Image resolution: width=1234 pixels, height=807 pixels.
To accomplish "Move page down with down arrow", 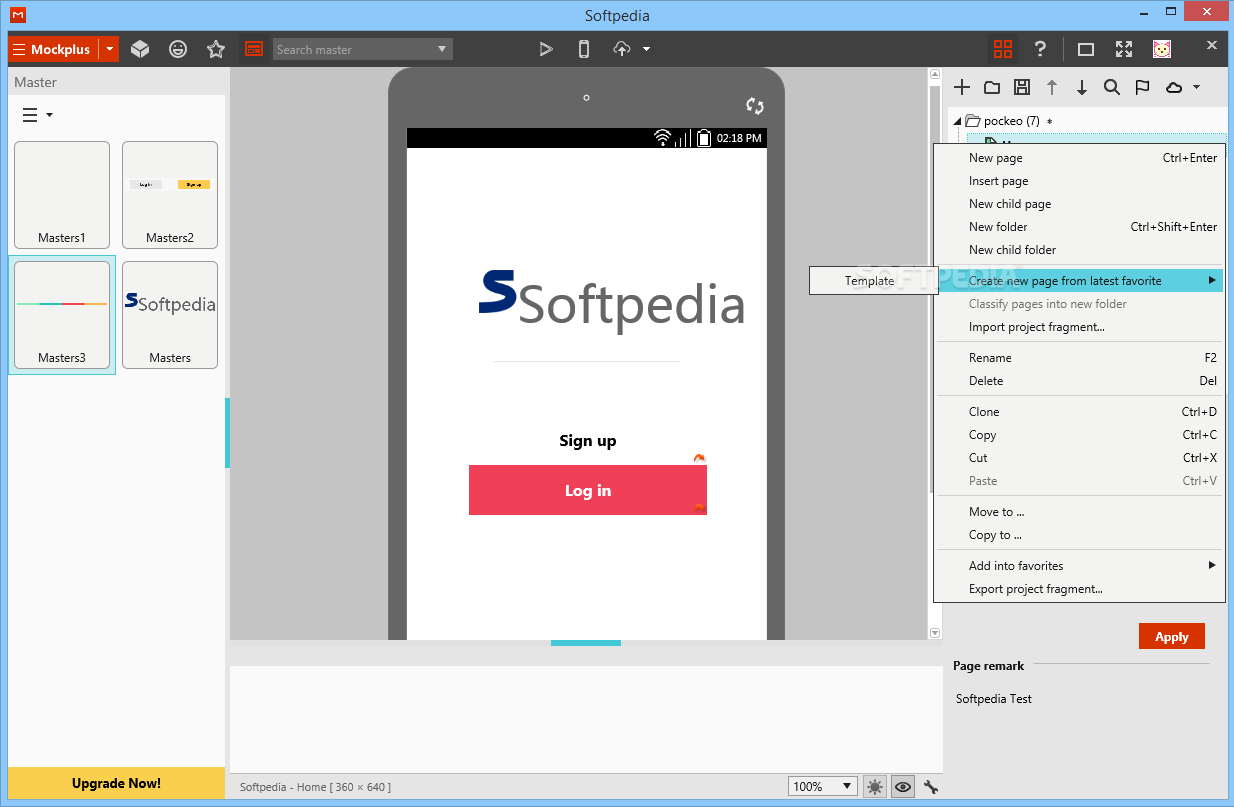I will pyautogui.click(x=1082, y=87).
